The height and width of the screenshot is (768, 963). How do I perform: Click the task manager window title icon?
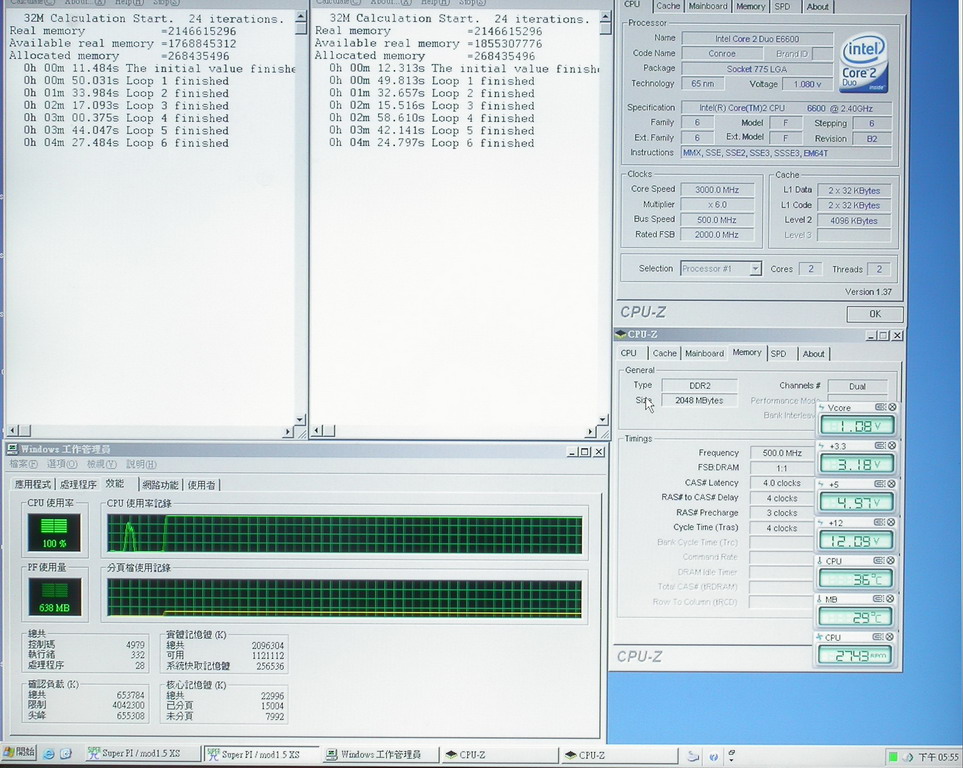(x=12, y=449)
